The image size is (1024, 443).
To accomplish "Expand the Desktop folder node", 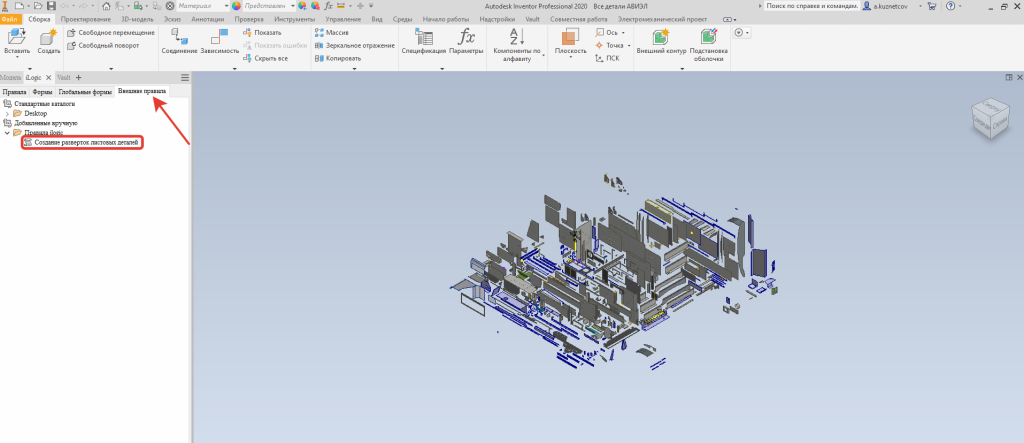I will point(7,113).
